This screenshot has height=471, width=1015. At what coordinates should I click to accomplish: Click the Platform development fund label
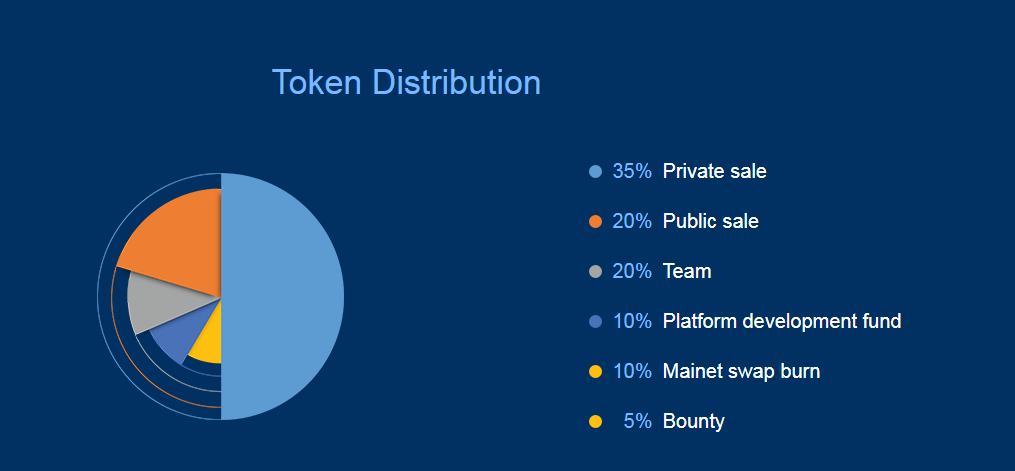click(x=782, y=321)
